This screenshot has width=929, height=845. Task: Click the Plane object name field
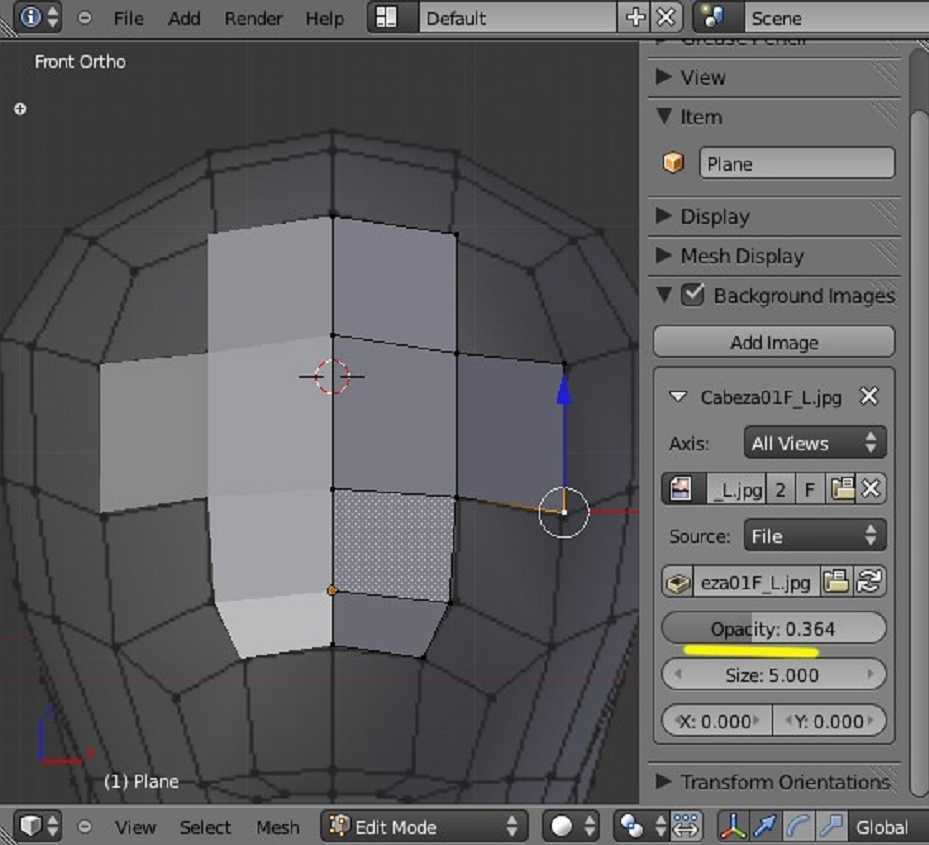pos(796,163)
